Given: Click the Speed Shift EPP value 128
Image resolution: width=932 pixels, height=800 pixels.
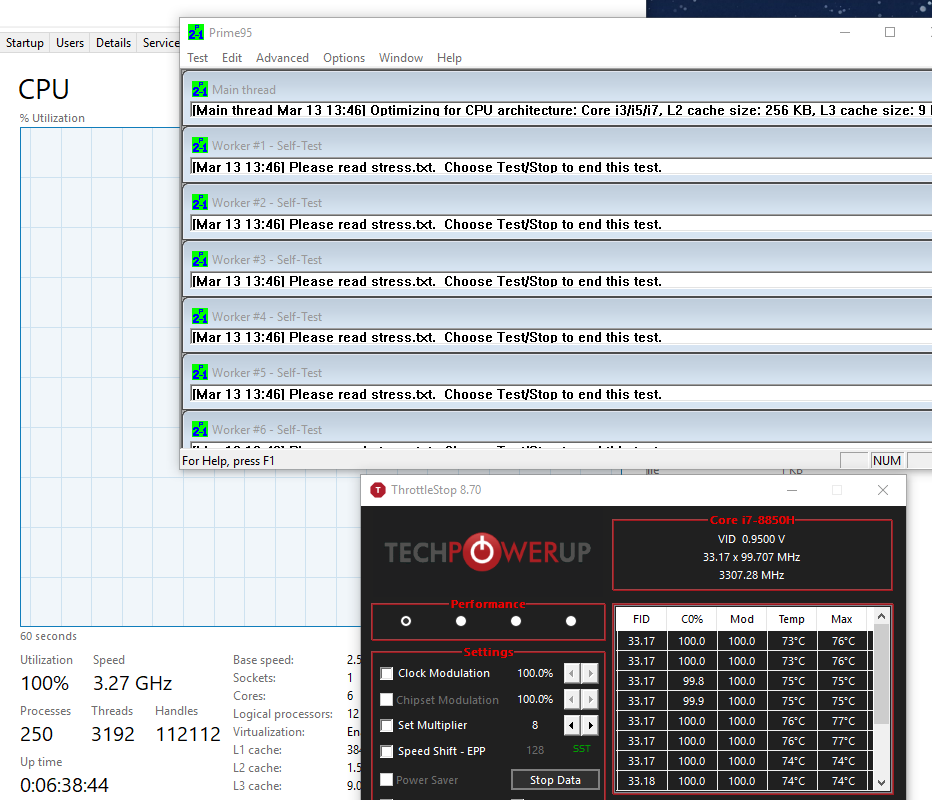Looking at the screenshot, I should (x=535, y=750).
